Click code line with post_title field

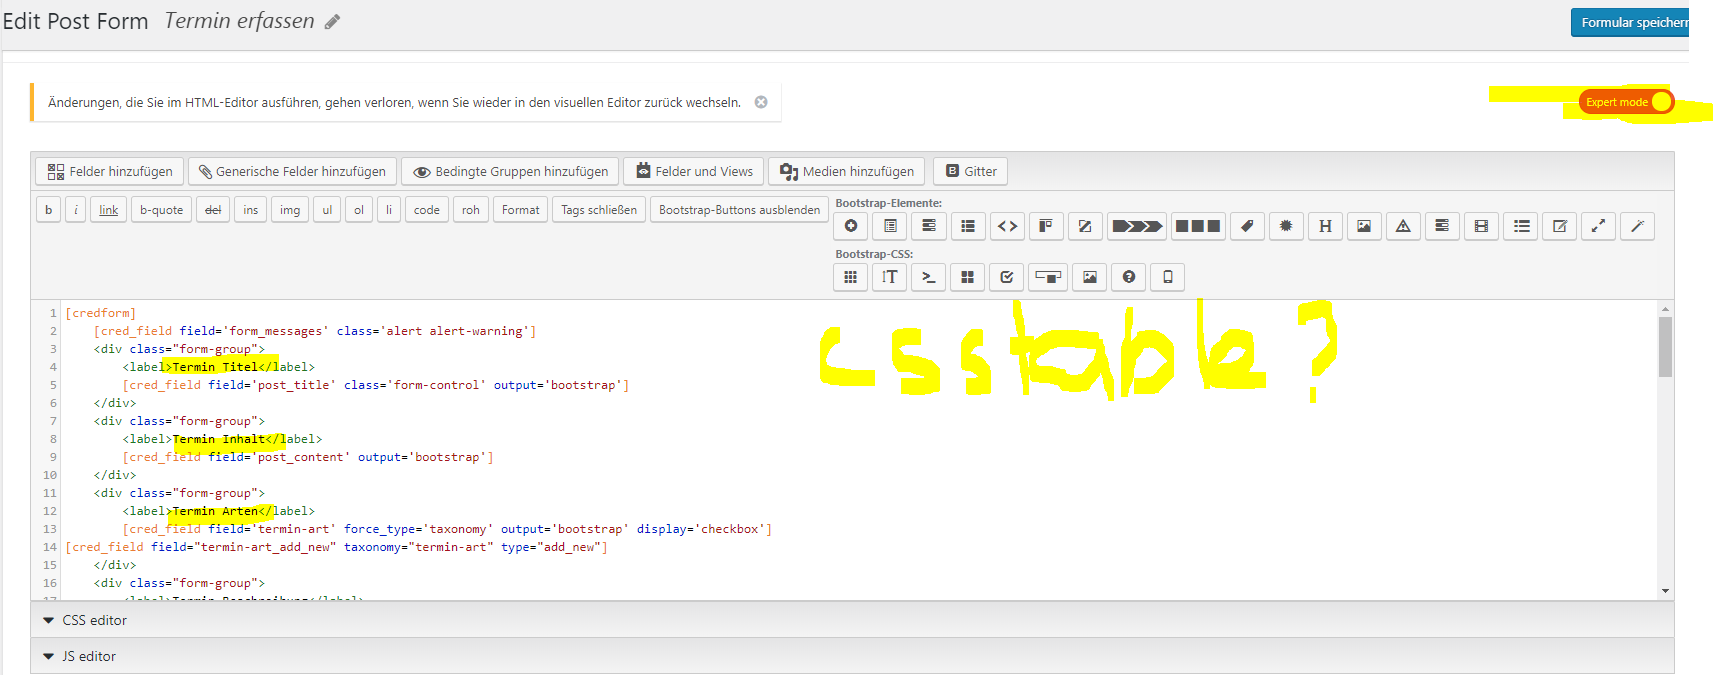[376, 385]
